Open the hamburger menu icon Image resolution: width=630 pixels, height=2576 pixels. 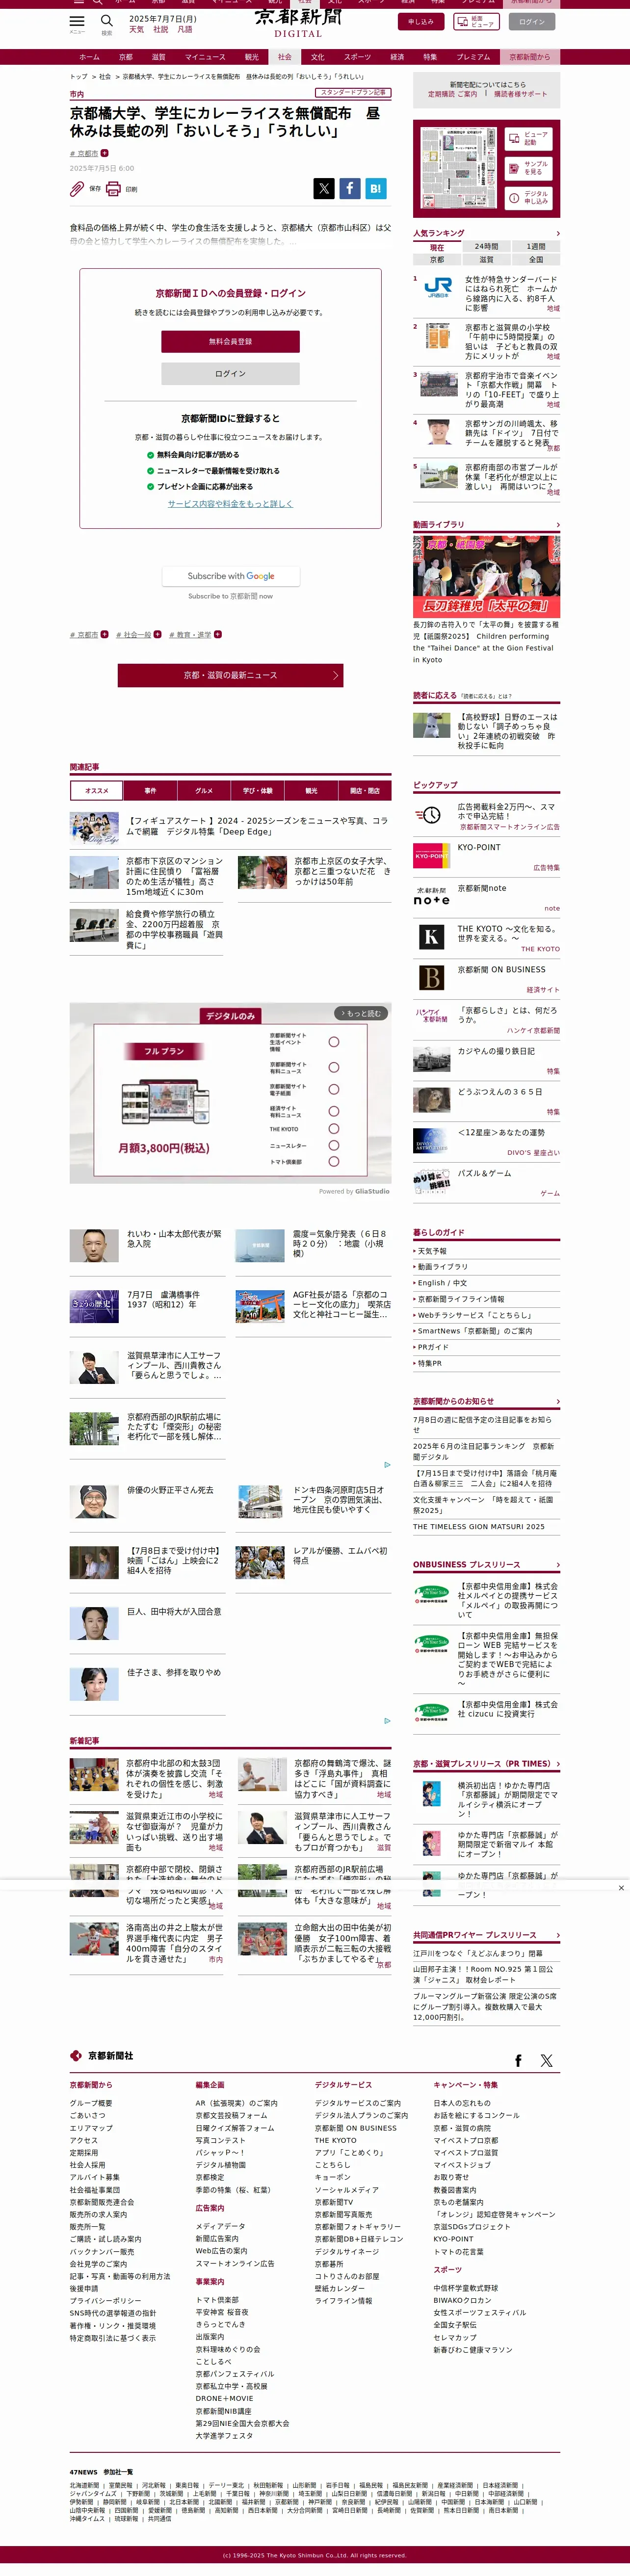77,20
